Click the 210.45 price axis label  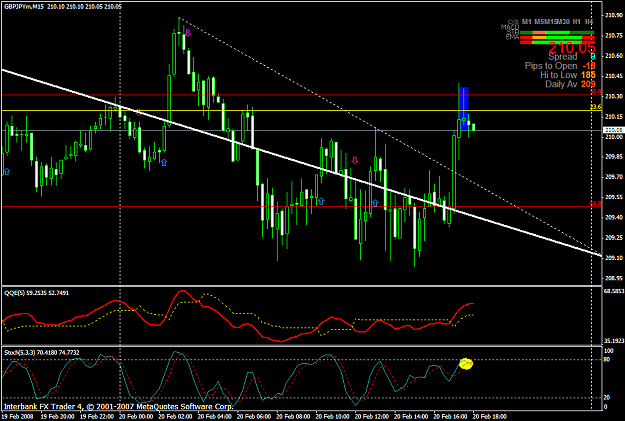click(613, 76)
